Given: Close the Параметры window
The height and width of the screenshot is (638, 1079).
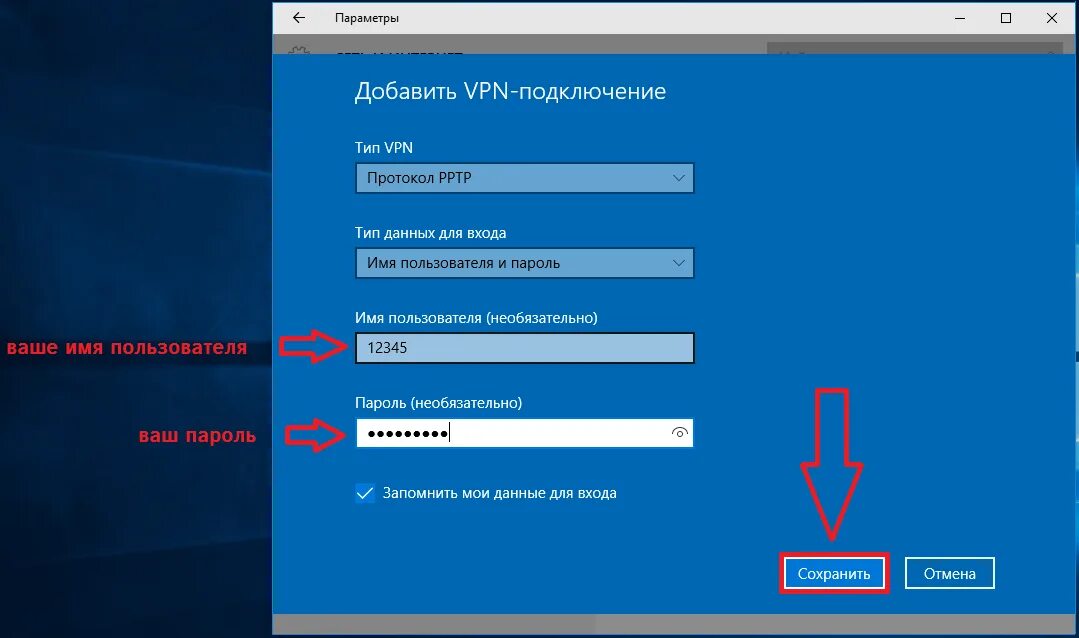Looking at the screenshot, I should [x=1052, y=18].
